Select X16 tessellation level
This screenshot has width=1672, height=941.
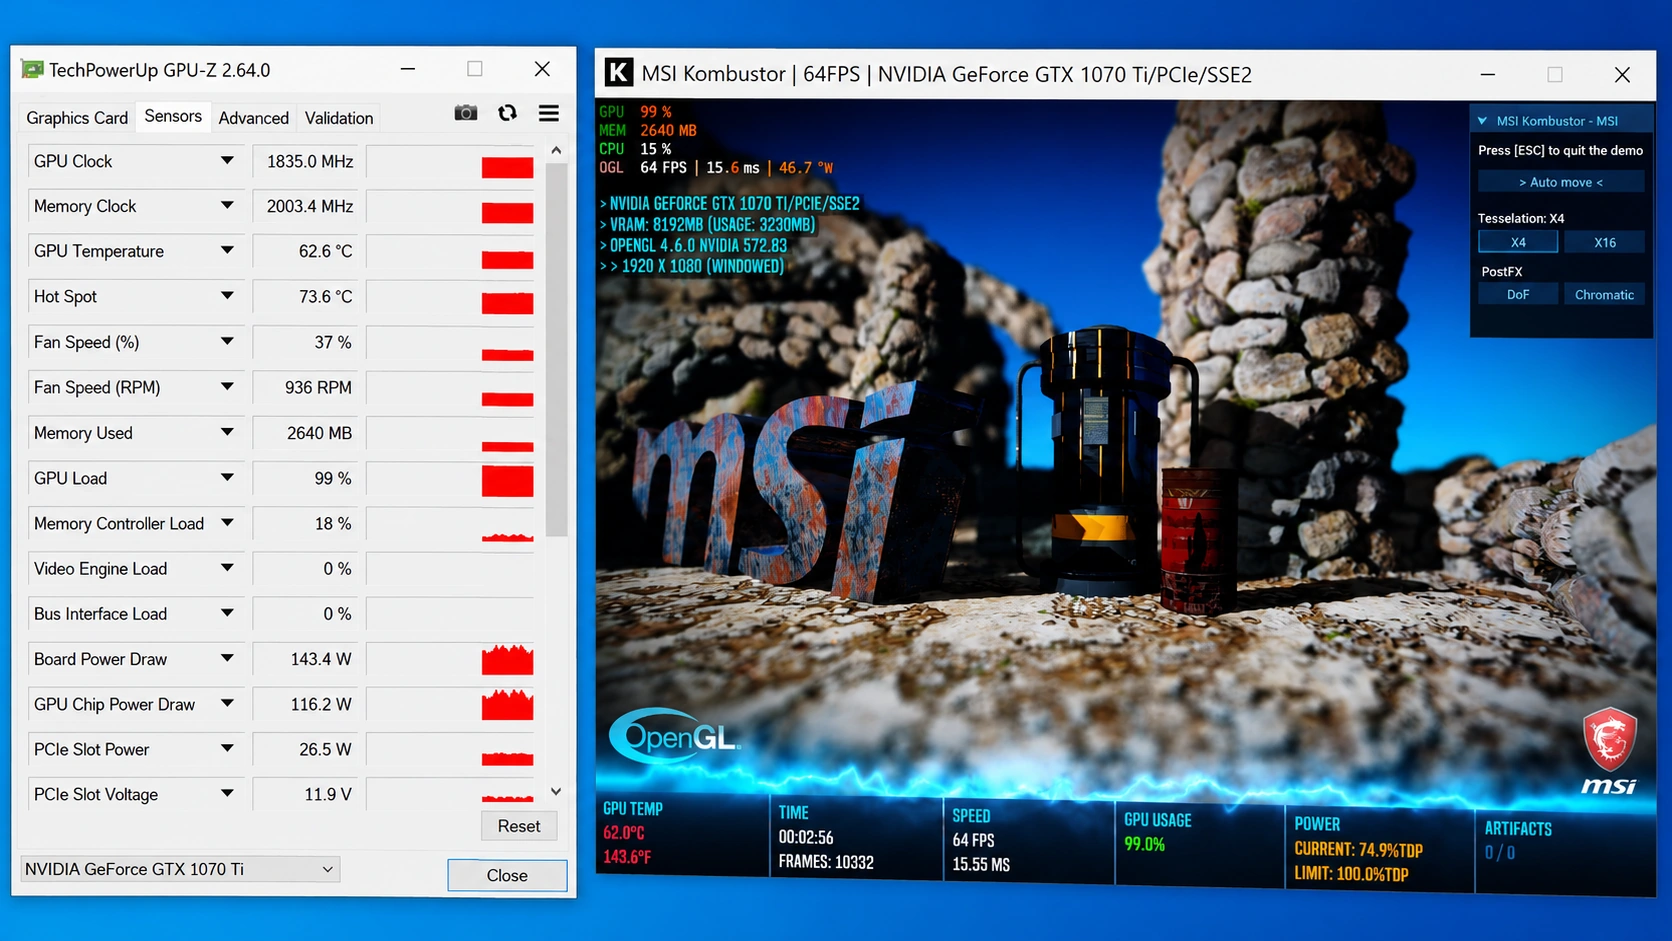1605,242
